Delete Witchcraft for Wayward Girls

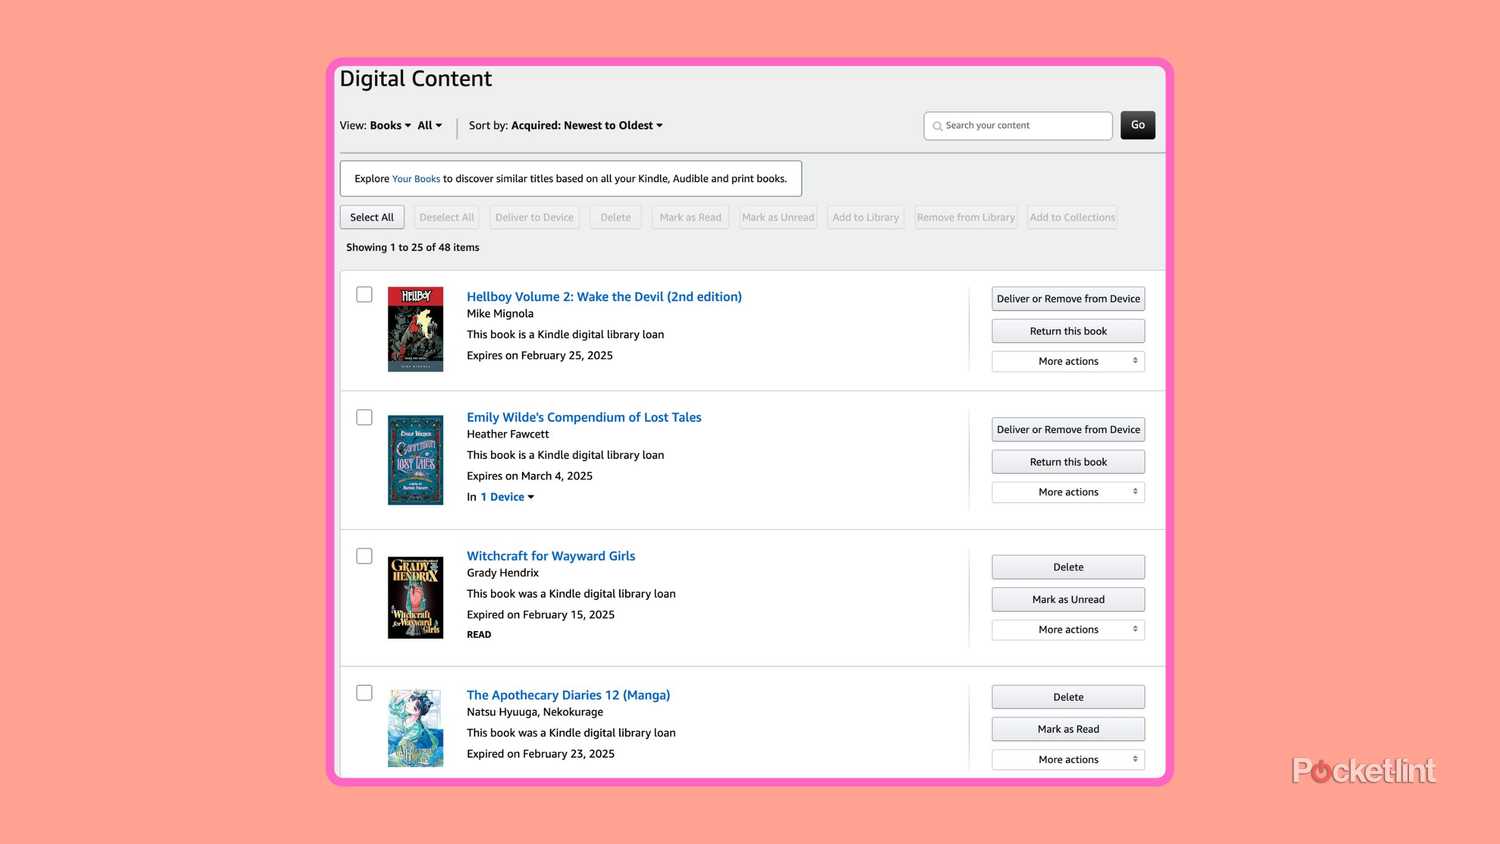click(1068, 567)
